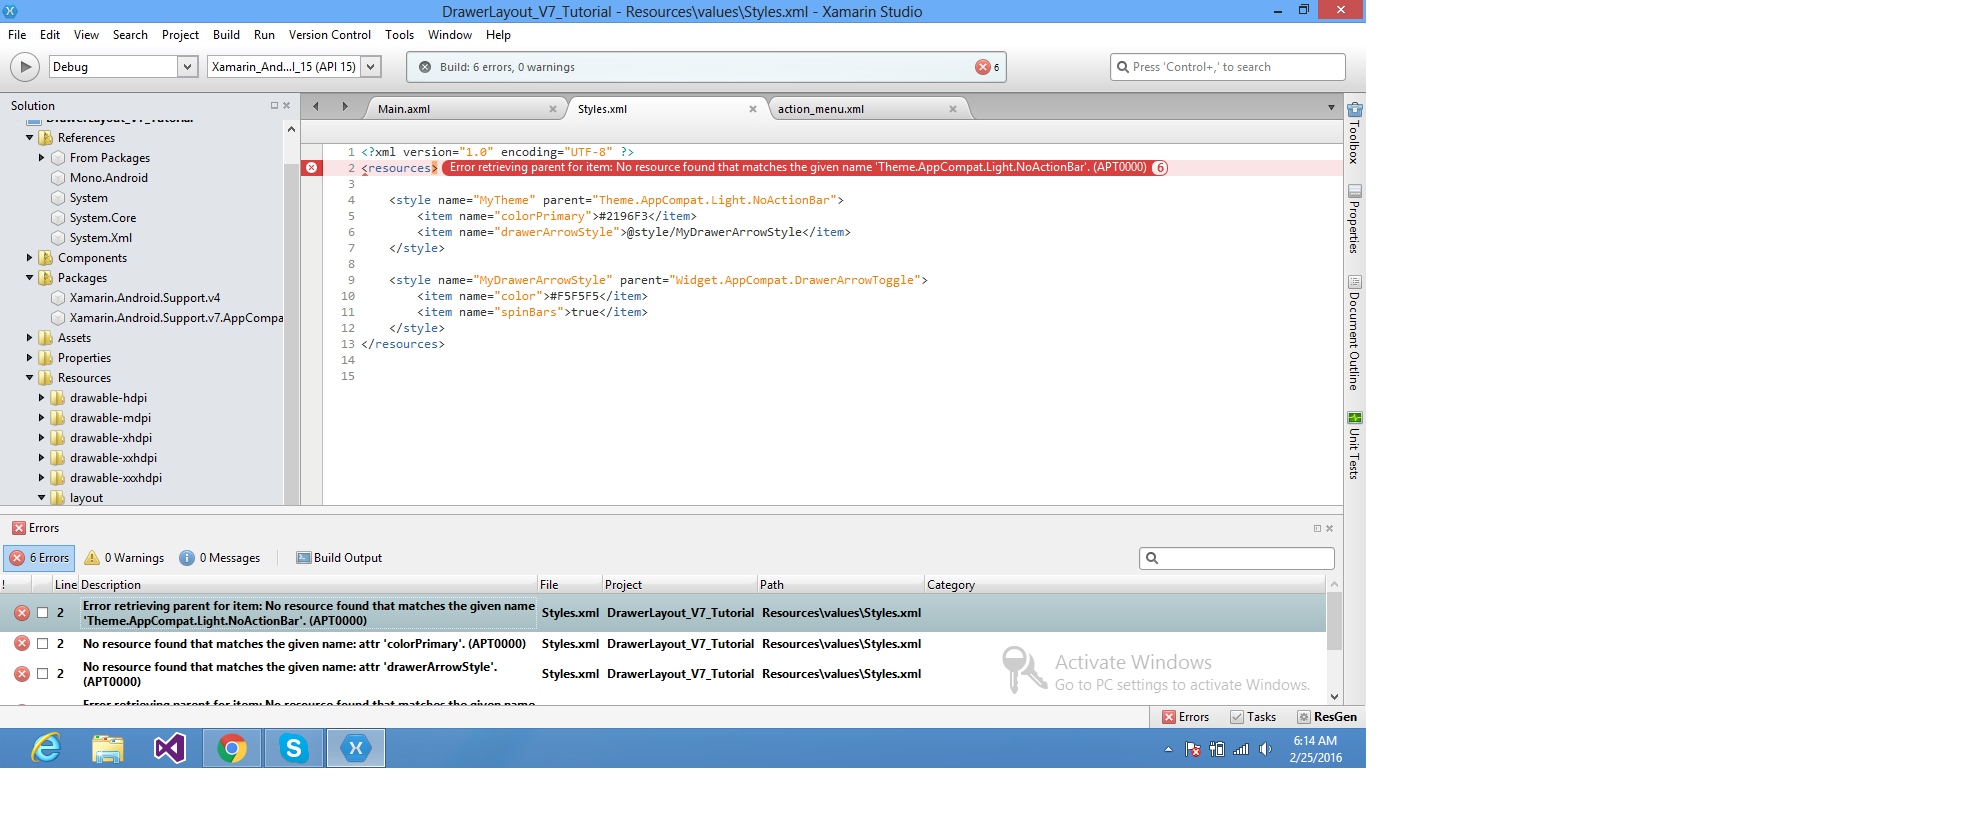Screen dimensions: 1981x814
Task: Open Visual Studio from the taskbar
Action: [170, 748]
